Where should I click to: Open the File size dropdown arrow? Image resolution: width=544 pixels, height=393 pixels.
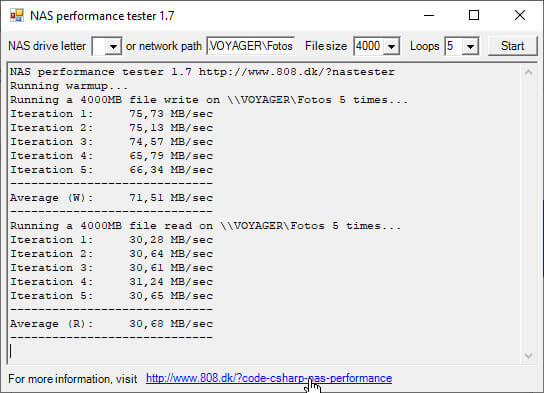391,46
